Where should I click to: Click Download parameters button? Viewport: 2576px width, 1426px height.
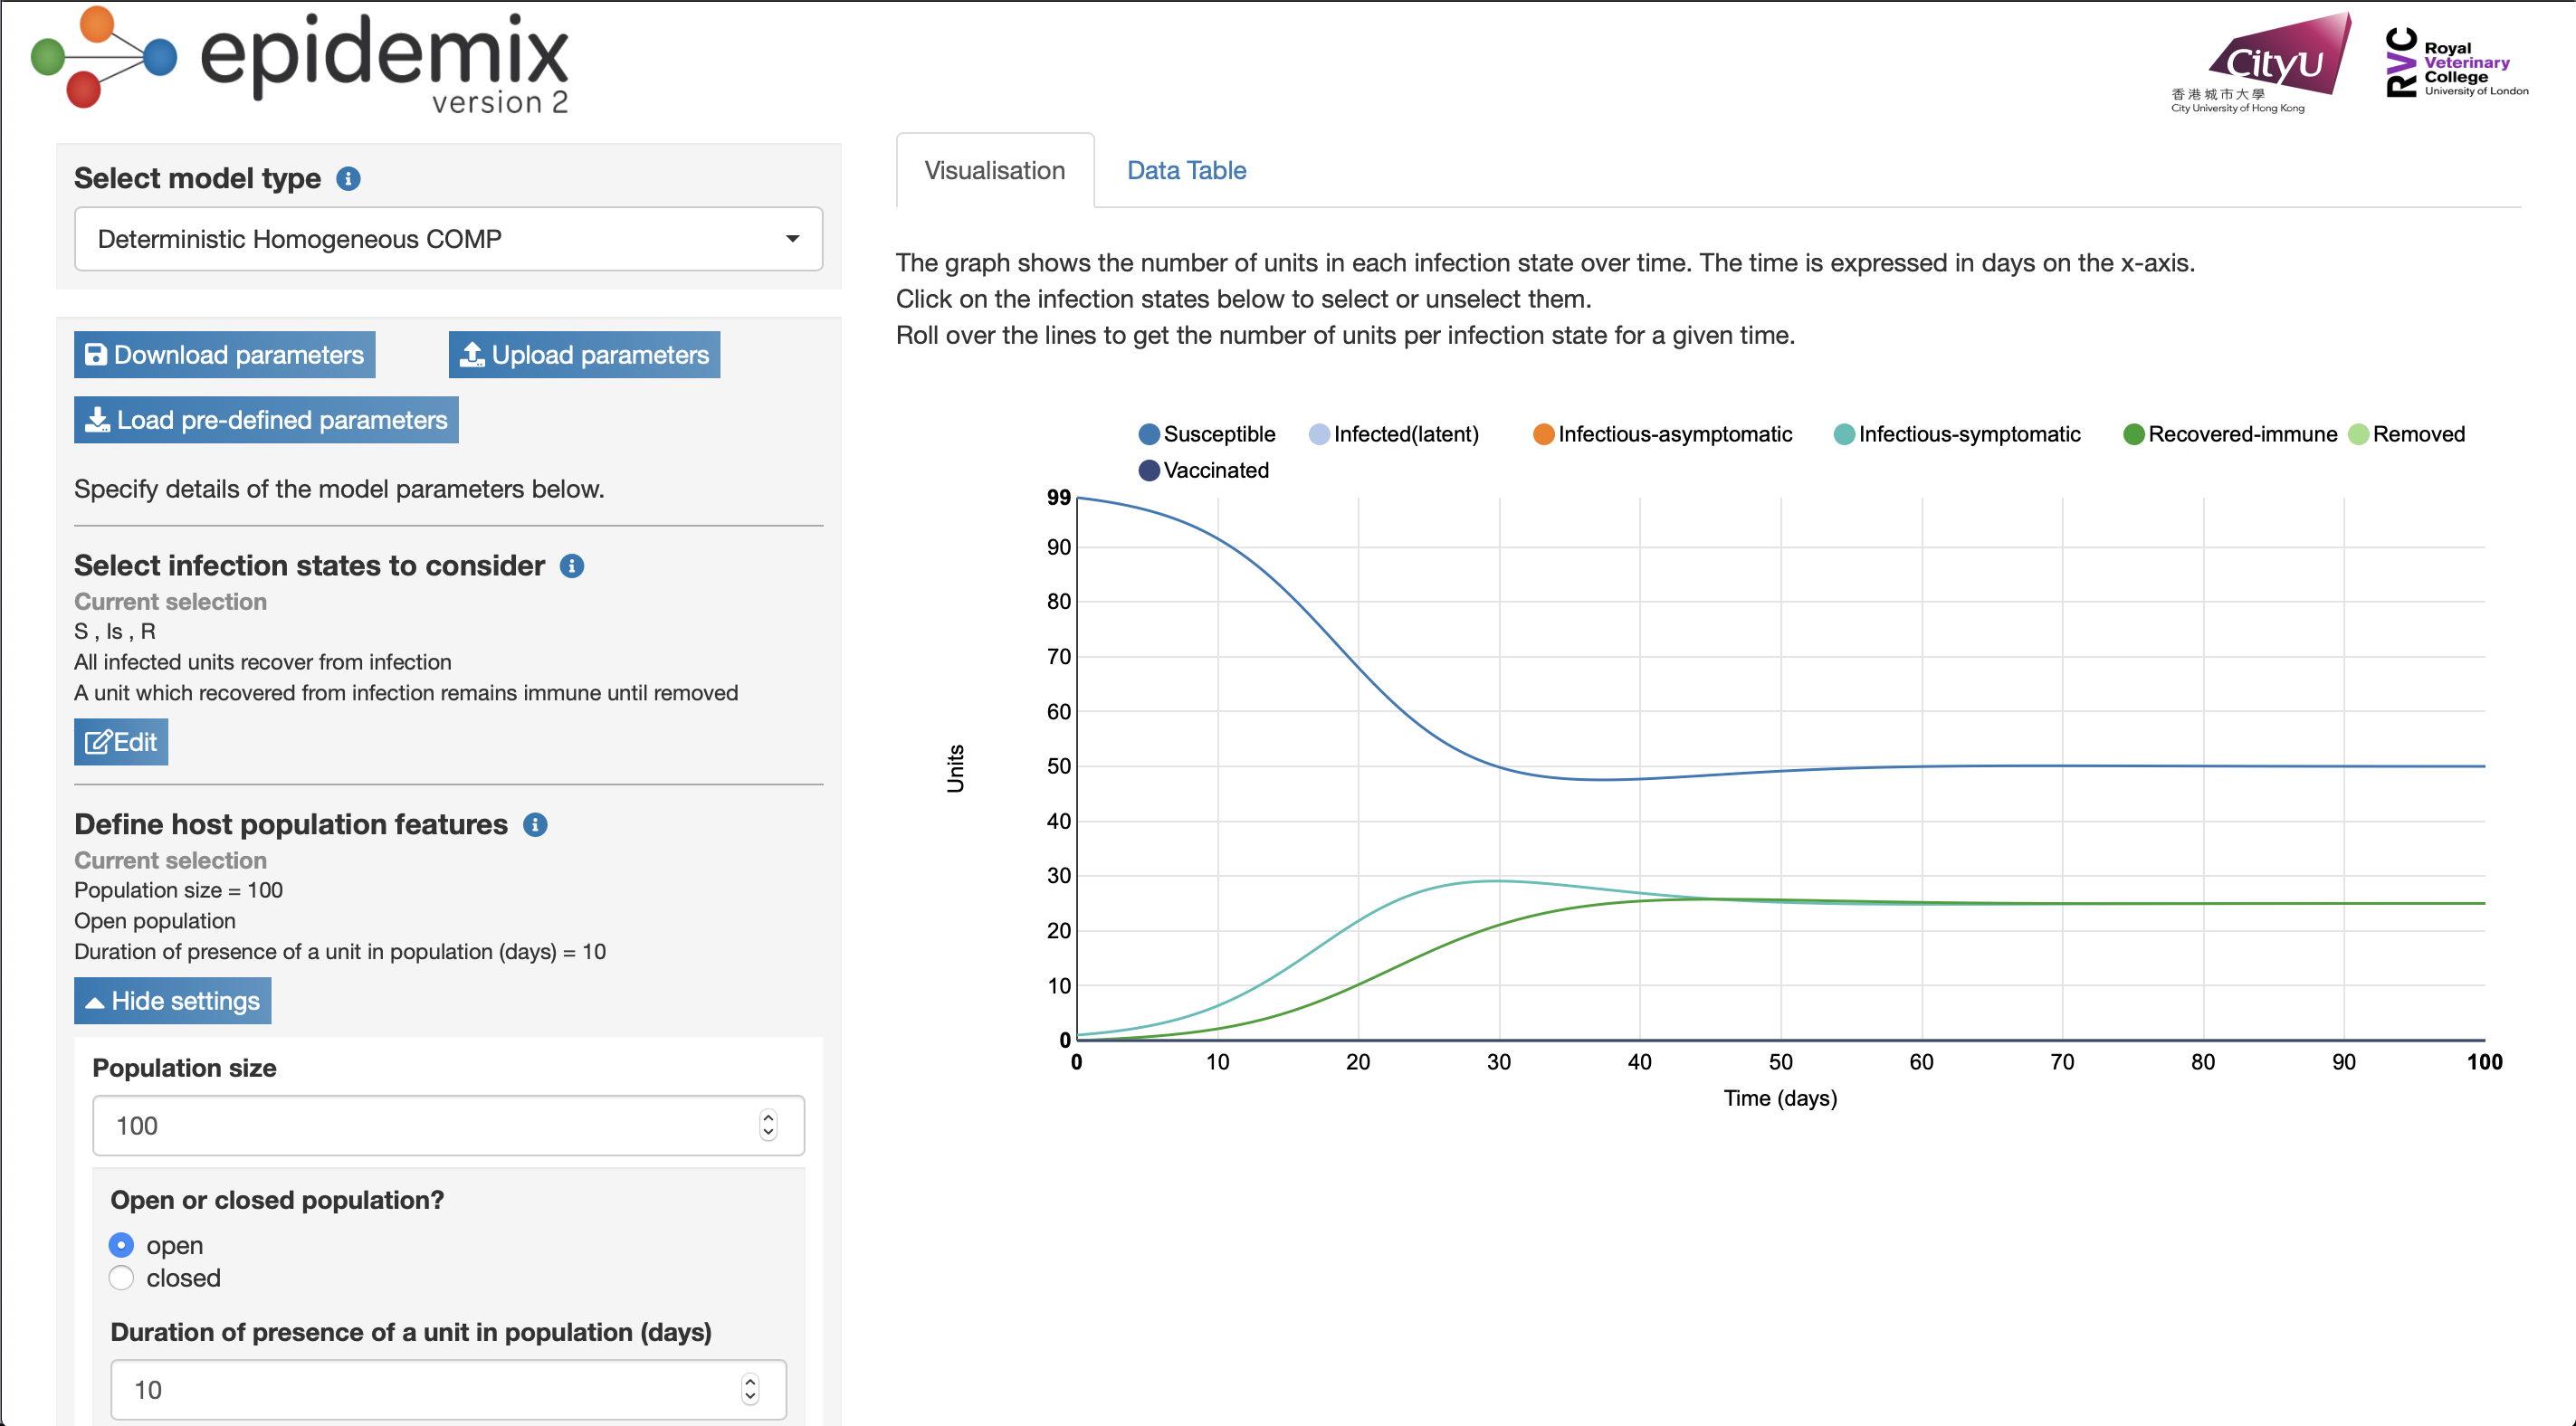point(225,355)
